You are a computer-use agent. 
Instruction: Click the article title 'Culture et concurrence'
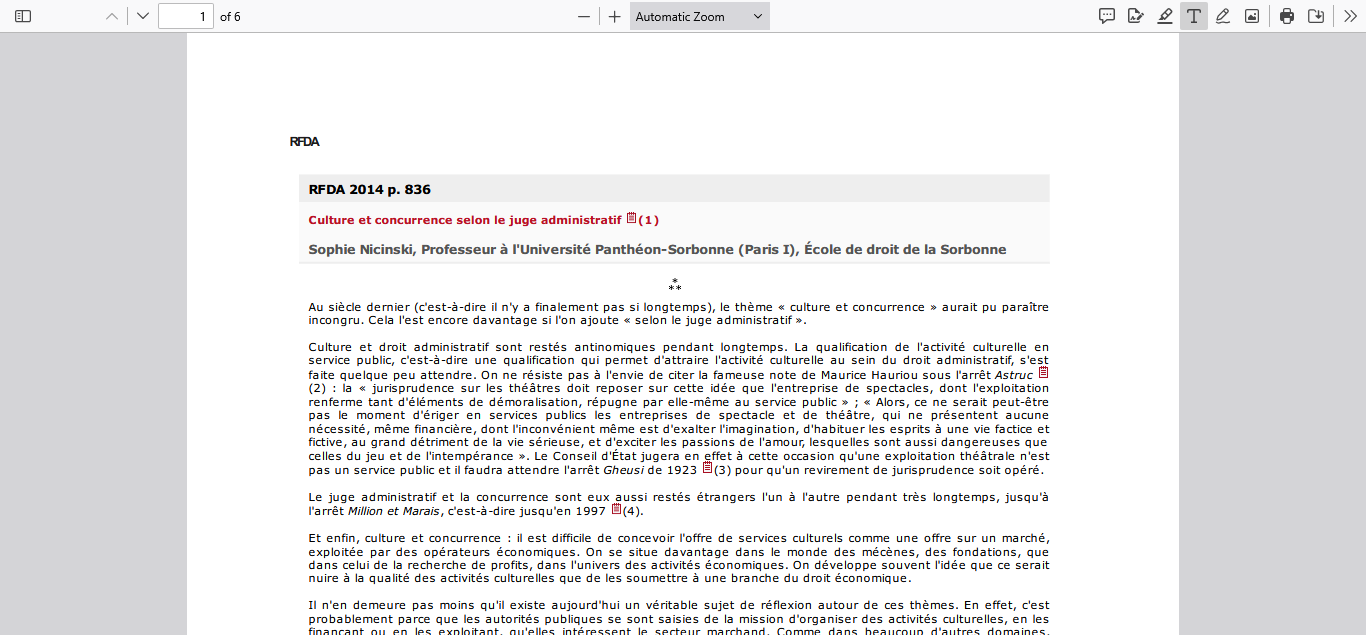click(465, 220)
